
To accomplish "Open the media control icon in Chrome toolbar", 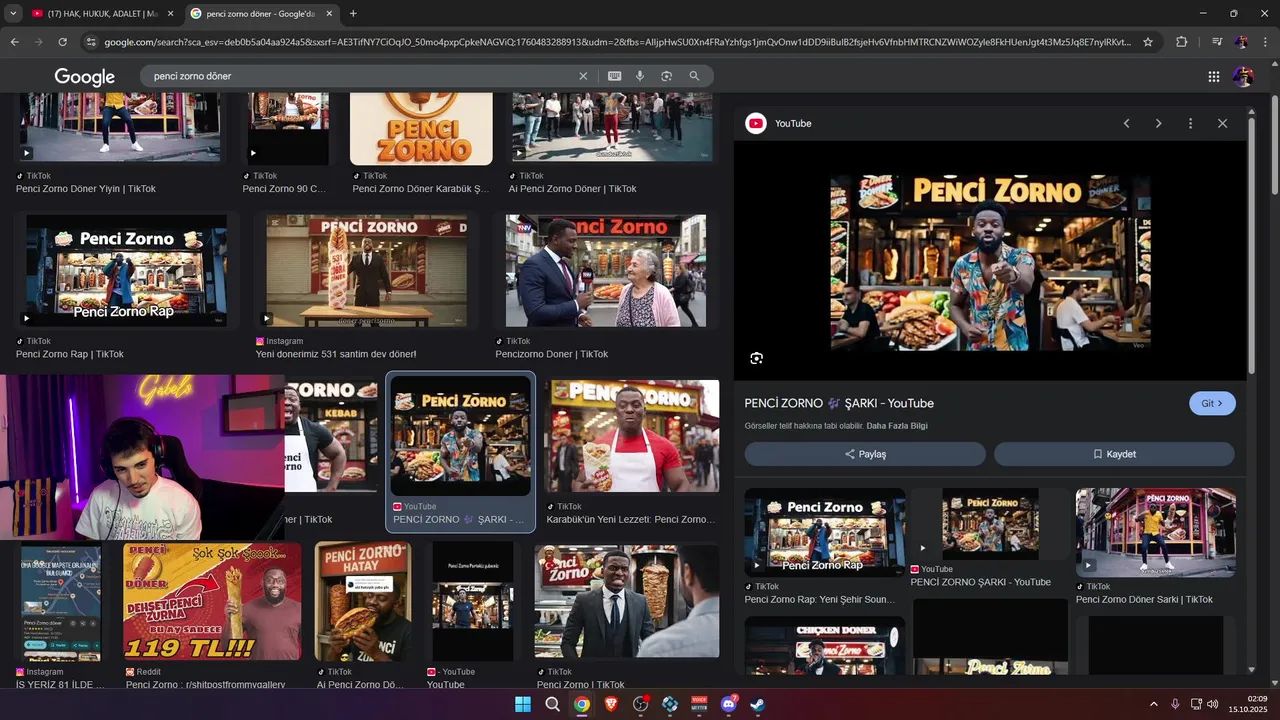I will click(x=1216, y=42).
